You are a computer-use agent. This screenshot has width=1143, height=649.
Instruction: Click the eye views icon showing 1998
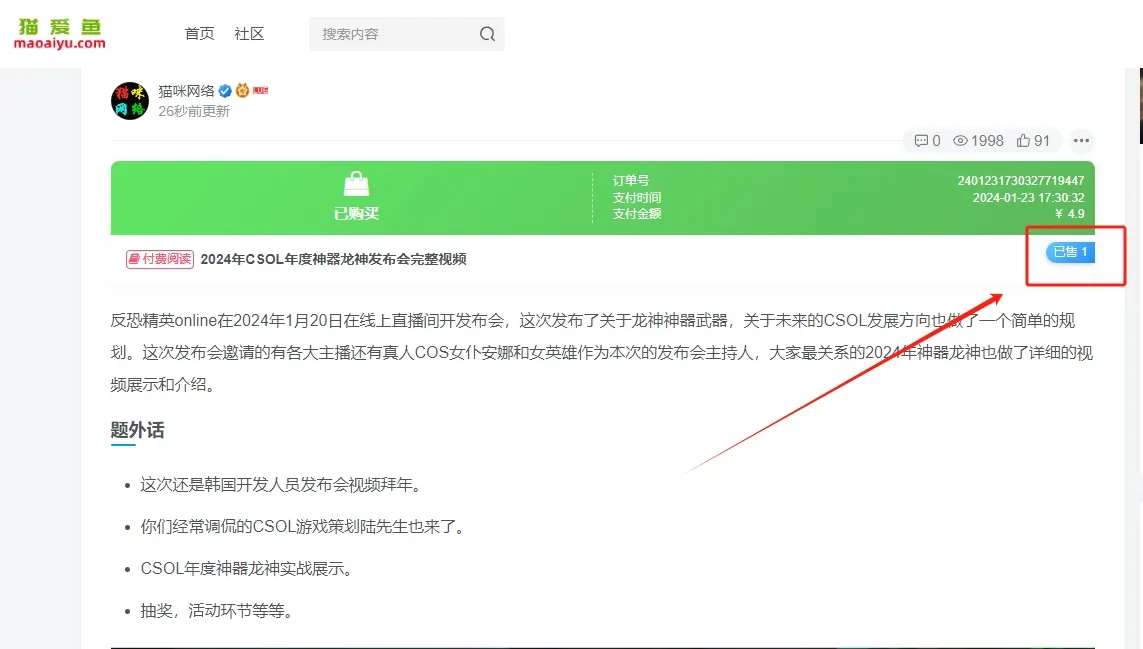click(x=960, y=141)
